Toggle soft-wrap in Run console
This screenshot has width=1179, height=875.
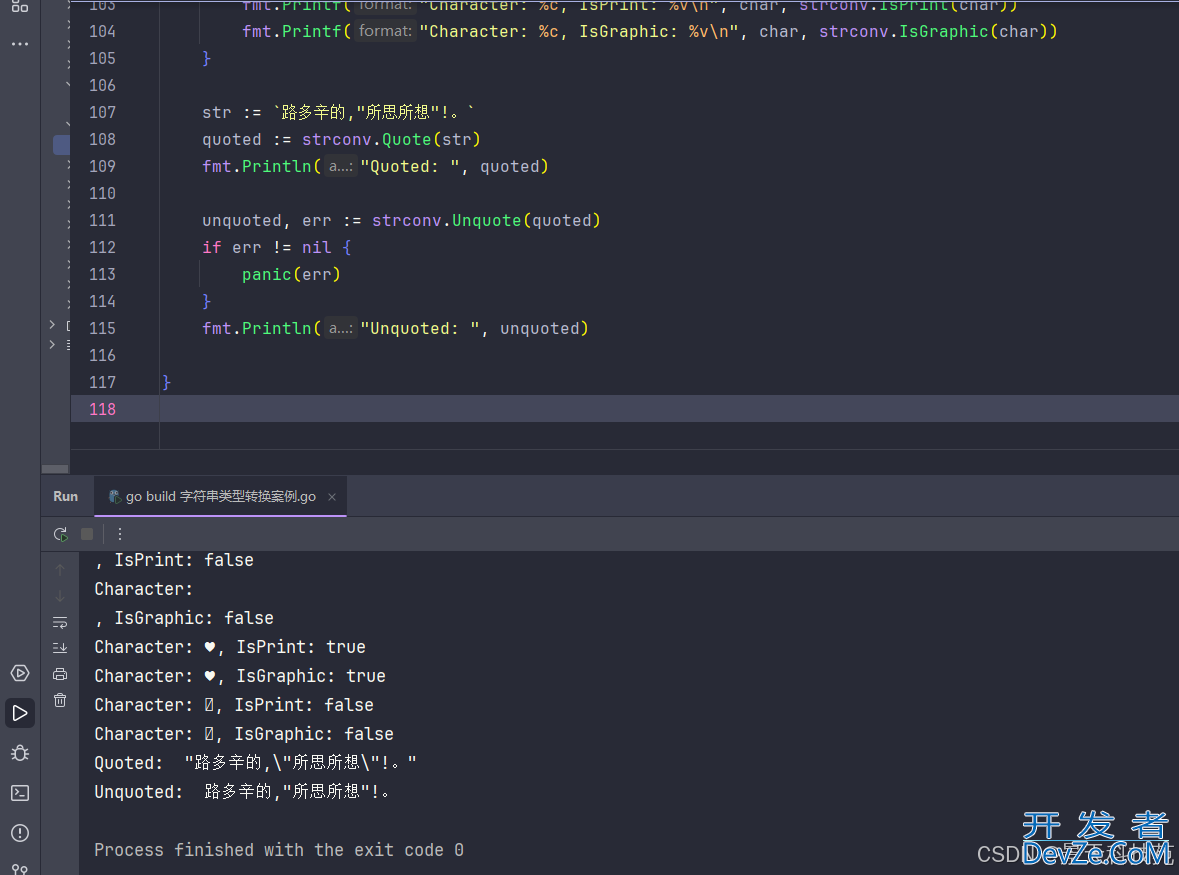[x=60, y=622]
